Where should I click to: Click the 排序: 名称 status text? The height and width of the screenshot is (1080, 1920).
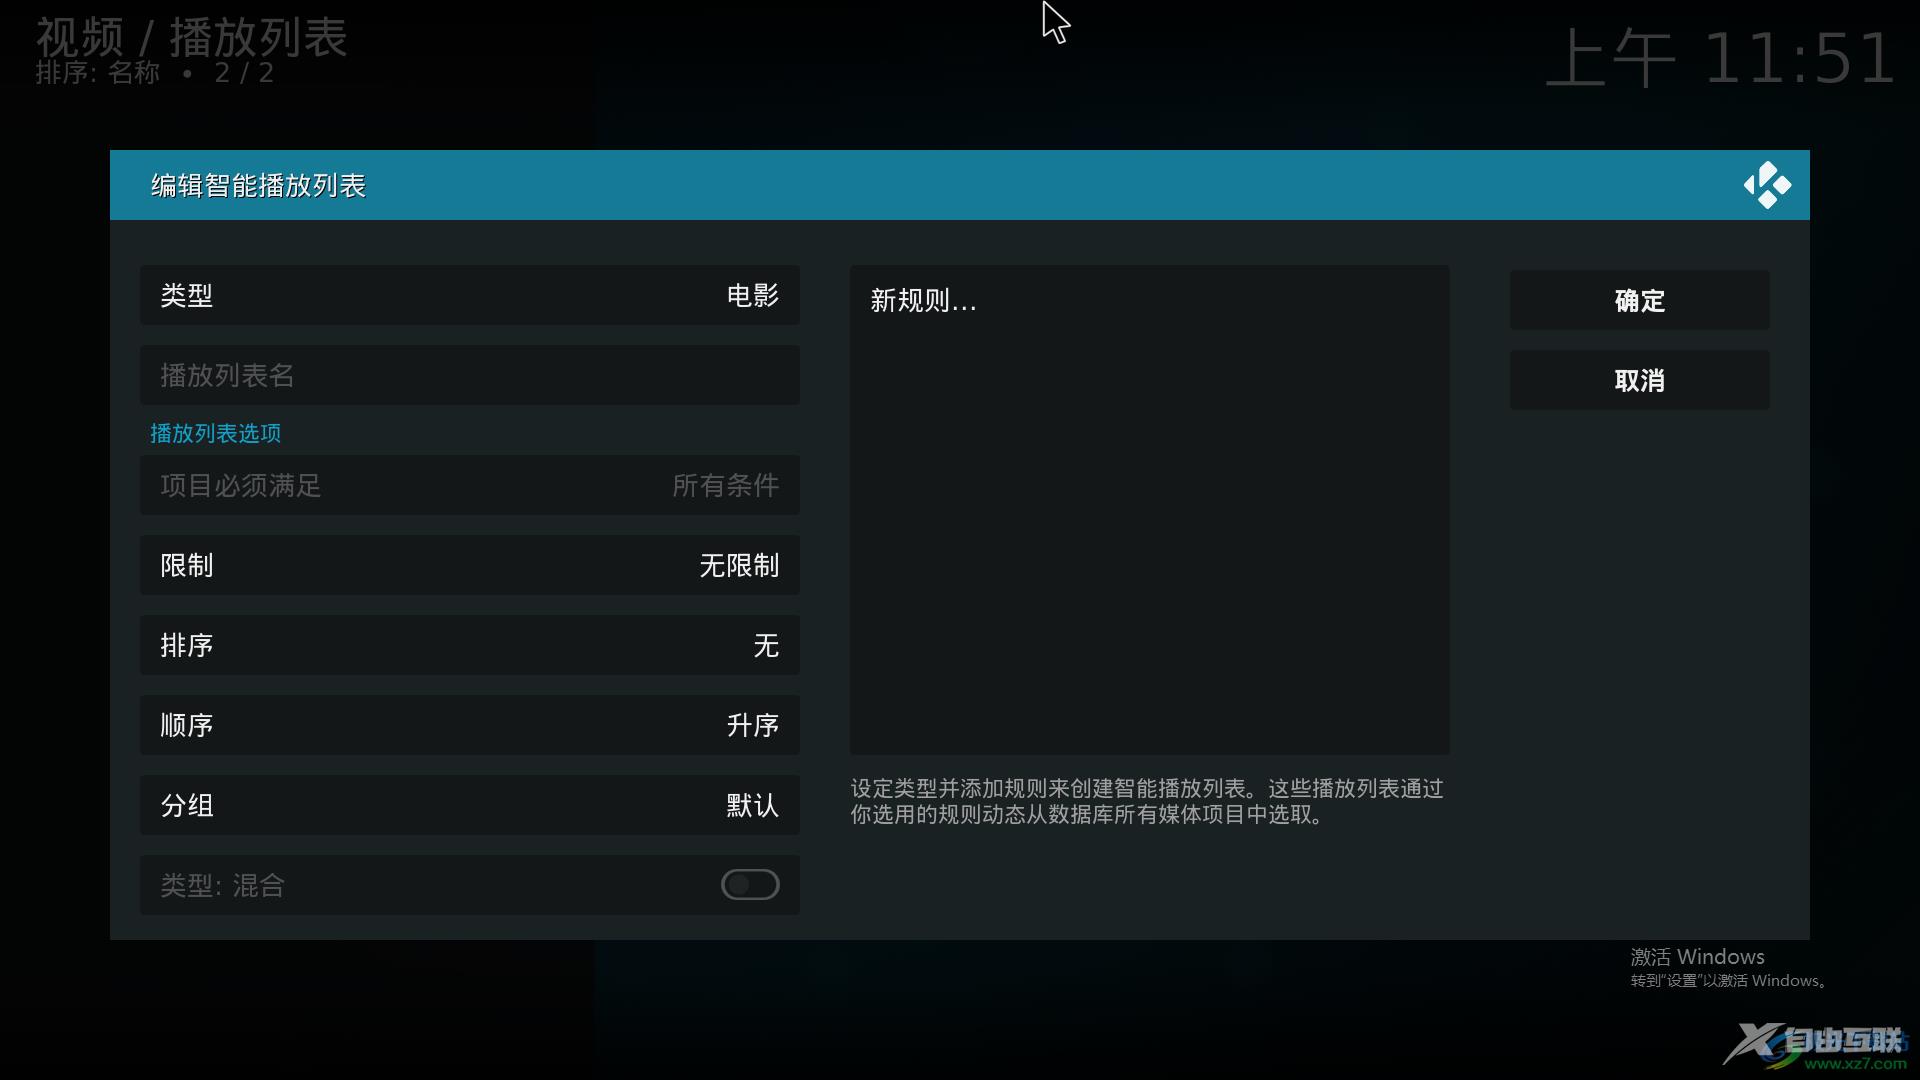98,73
